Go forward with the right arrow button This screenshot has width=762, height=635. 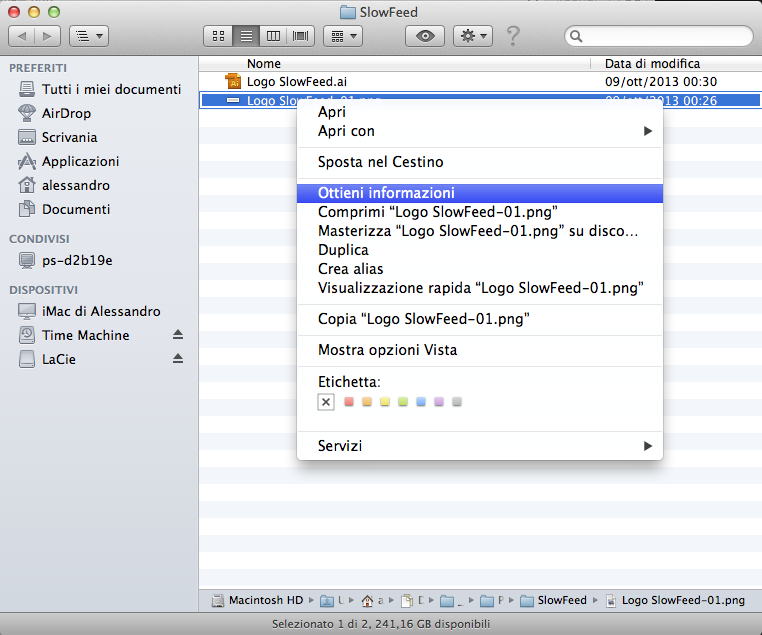click(x=47, y=36)
